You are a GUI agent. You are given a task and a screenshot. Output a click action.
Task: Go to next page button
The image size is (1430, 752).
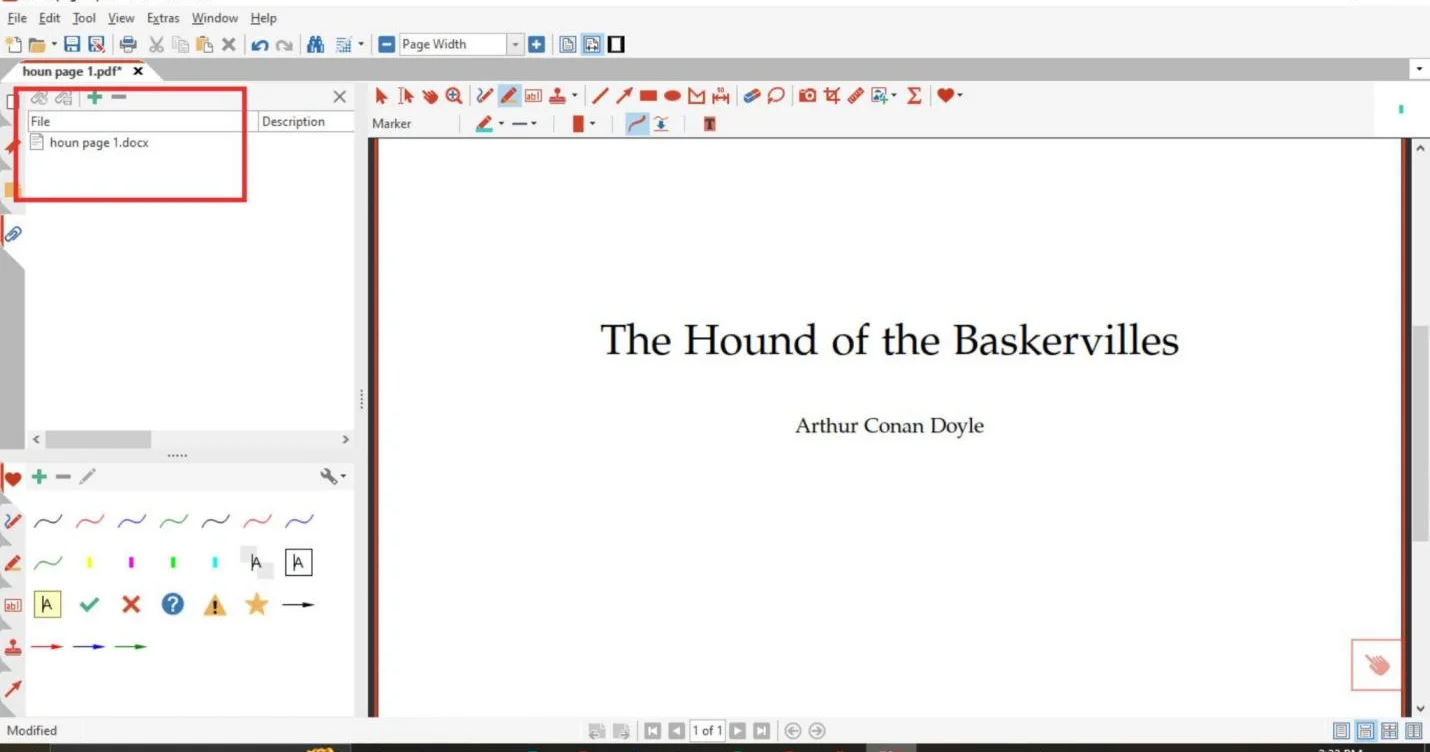point(738,731)
